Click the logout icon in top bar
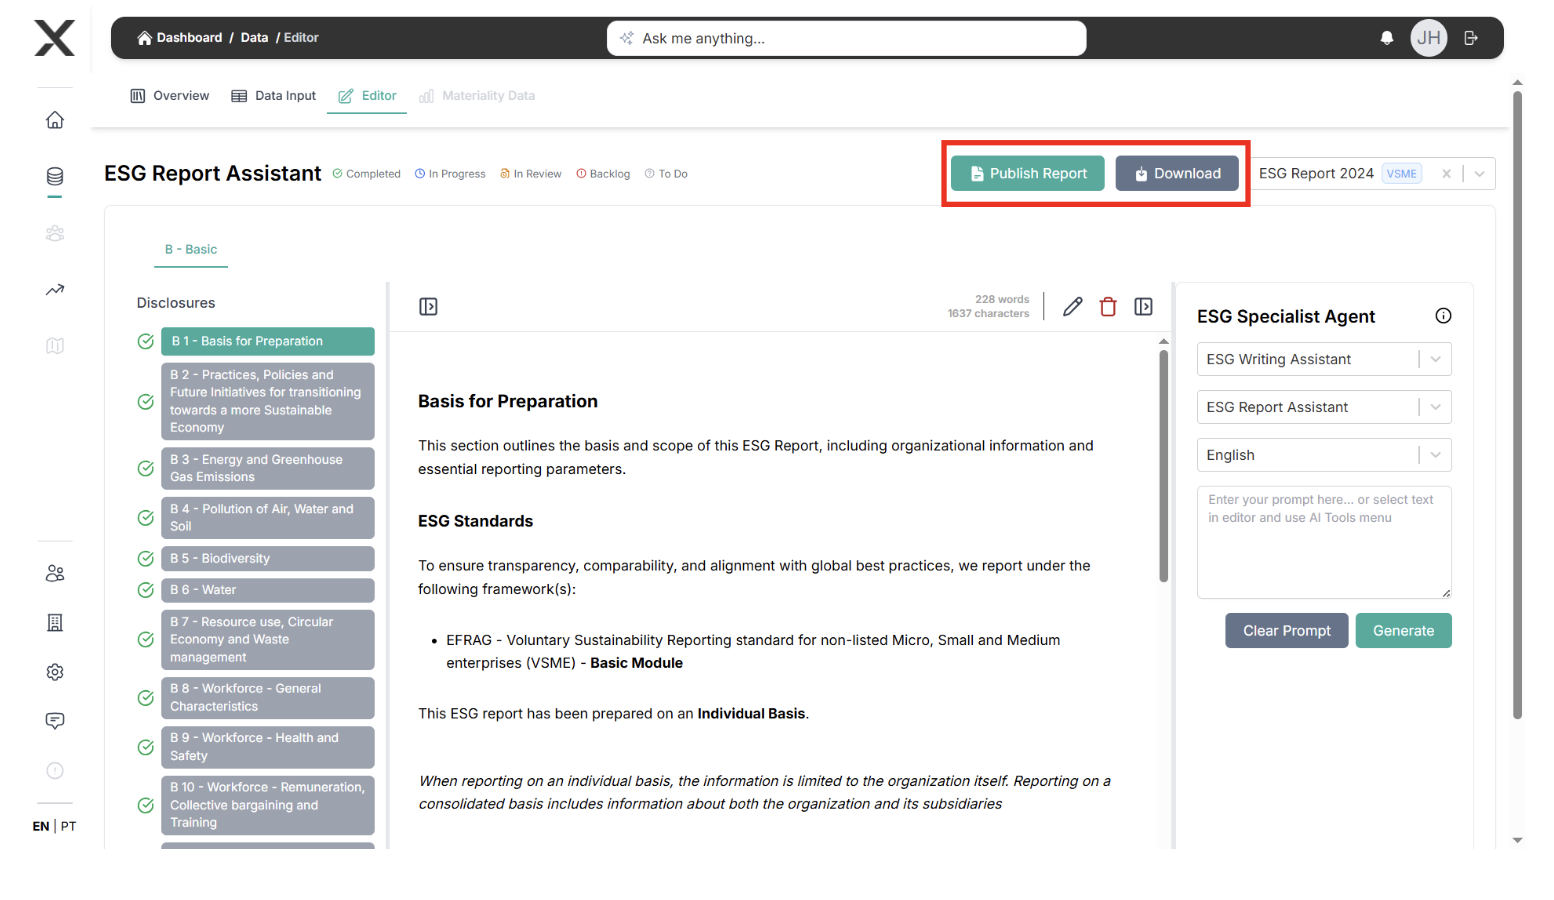The image size is (1554, 900). [x=1471, y=38]
